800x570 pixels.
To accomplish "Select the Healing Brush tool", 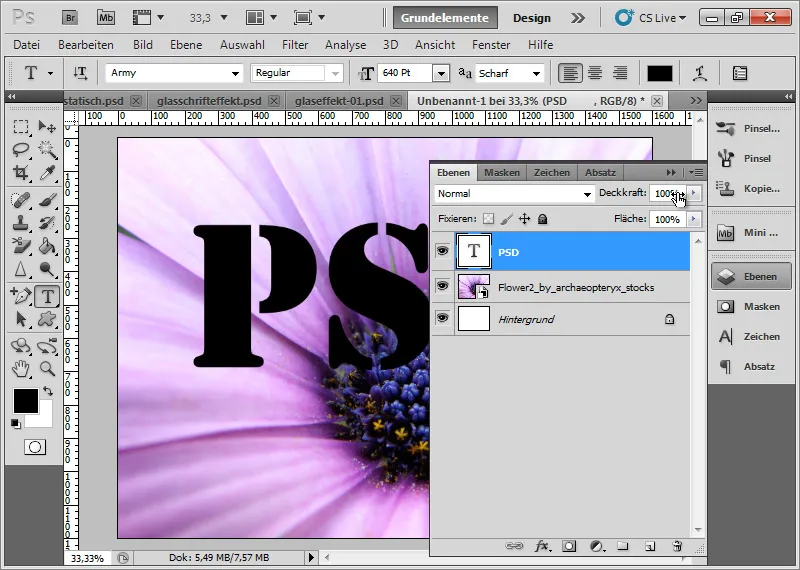I will [x=21, y=200].
